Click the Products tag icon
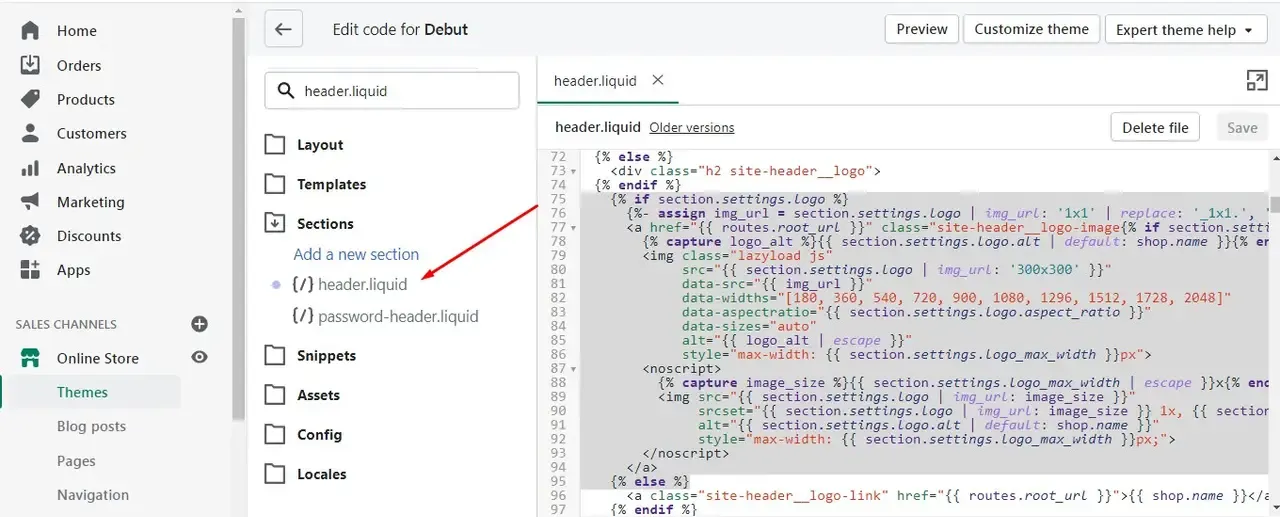The height and width of the screenshot is (517, 1280). click(x=30, y=99)
